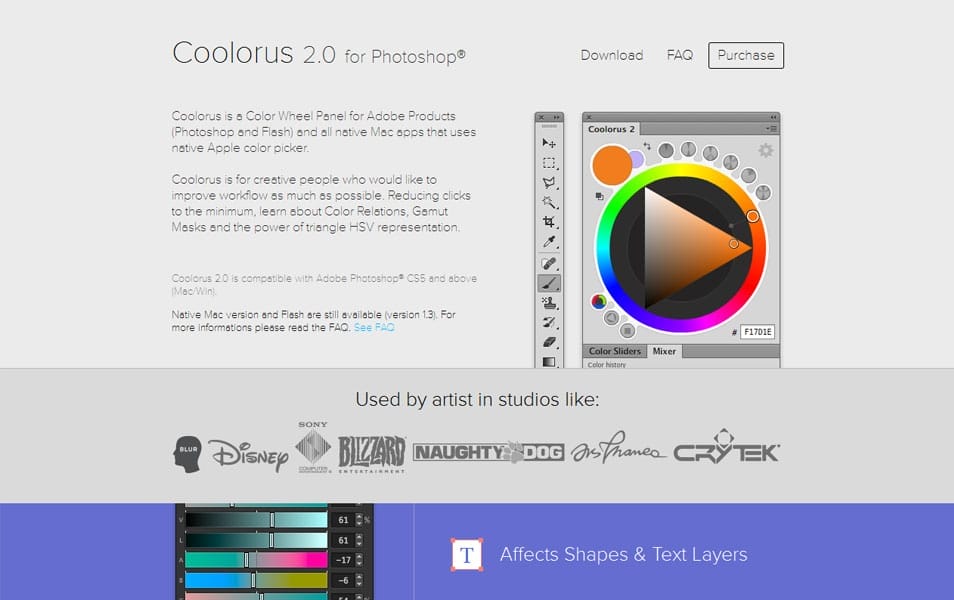Click the stepper arrows beside -17
954x600 pixels.
(359, 560)
